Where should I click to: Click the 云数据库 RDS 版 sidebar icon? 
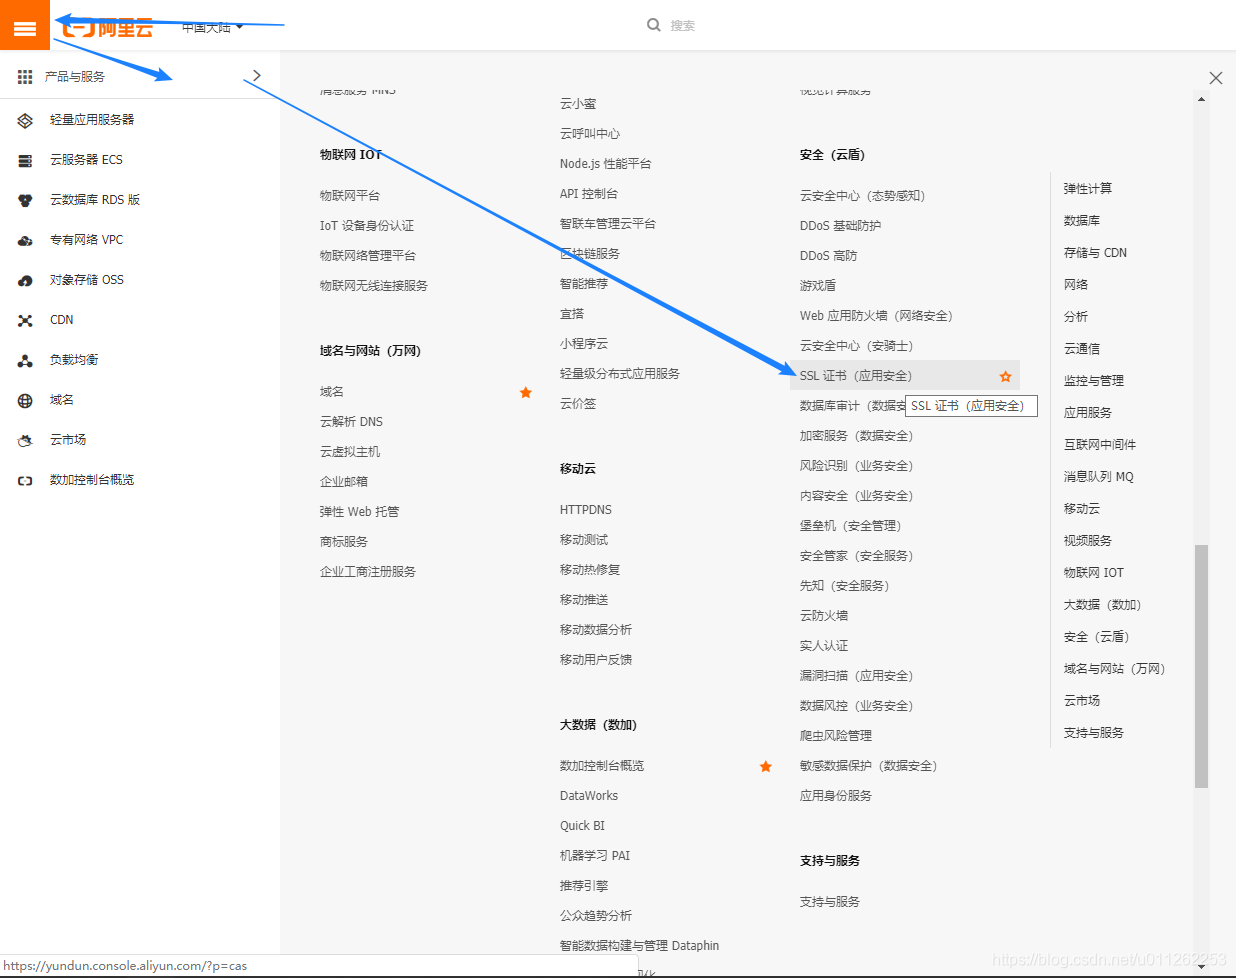pyautogui.click(x=25, y=200)
